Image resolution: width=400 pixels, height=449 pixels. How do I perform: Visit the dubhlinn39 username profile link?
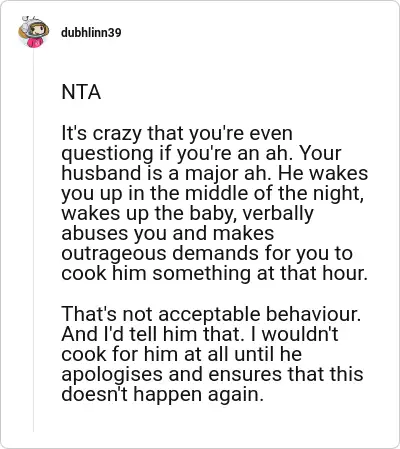pyautogui.click(x=91, y=33)
